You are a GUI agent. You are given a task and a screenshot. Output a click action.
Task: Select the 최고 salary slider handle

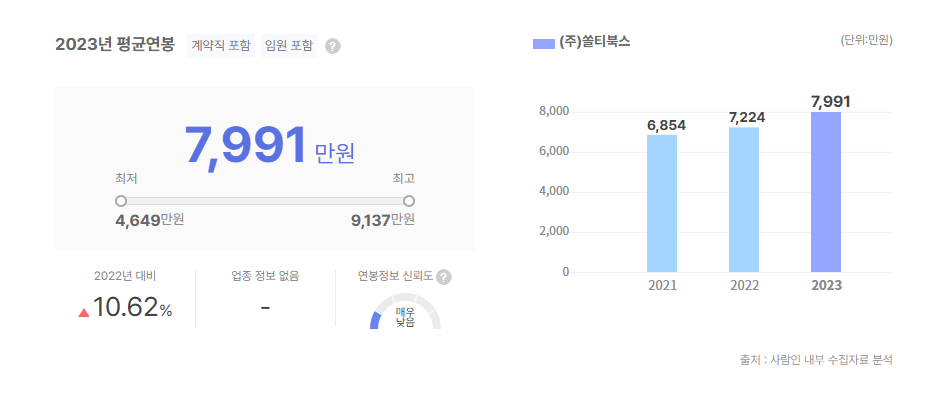[409, 200]
